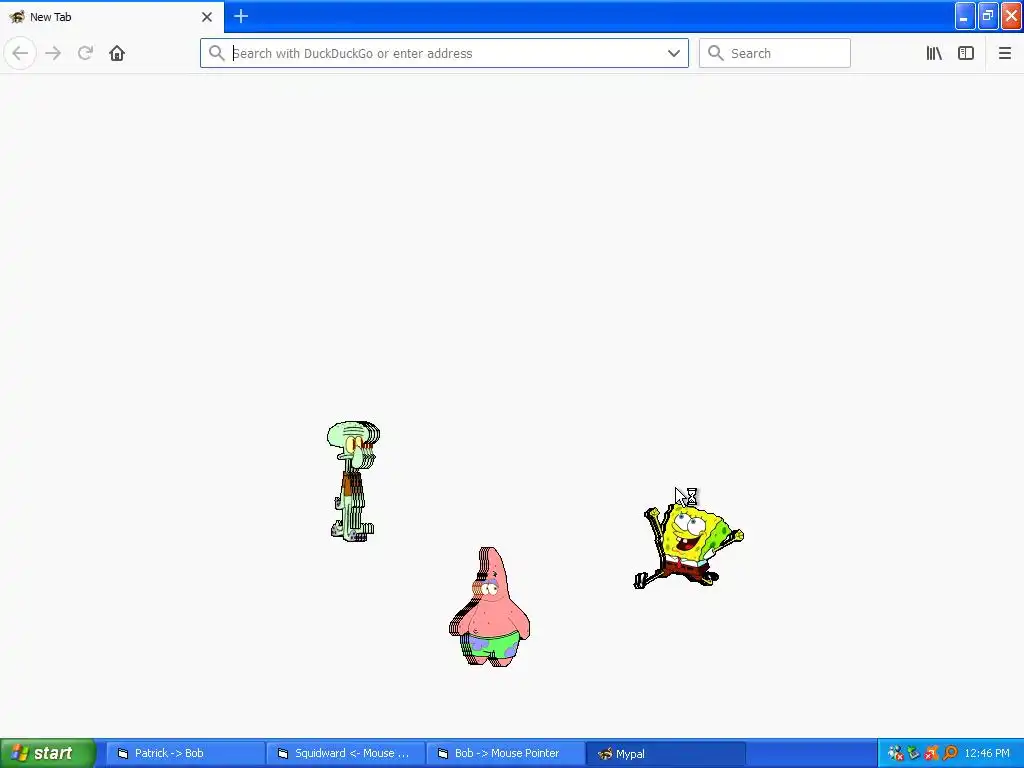1024x768 pixels.
Task: Minimize the Mypal browser window
Action: click(965, 16)
